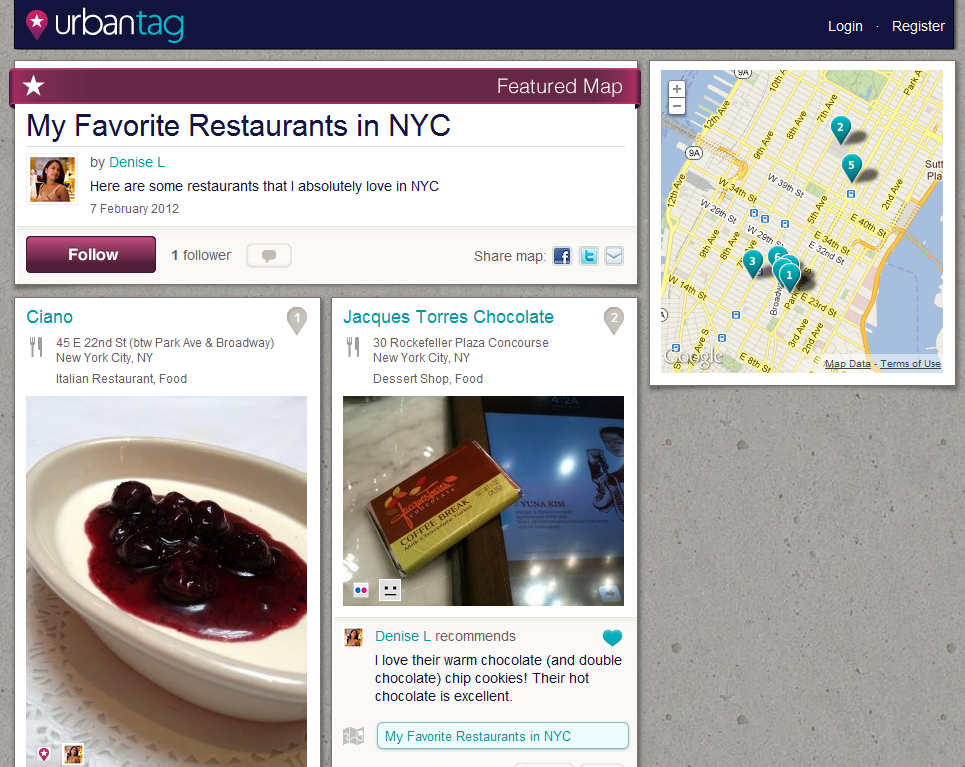Open Denise L author profile link
Viewport: 965px width, 767px height.
point(137,162)
